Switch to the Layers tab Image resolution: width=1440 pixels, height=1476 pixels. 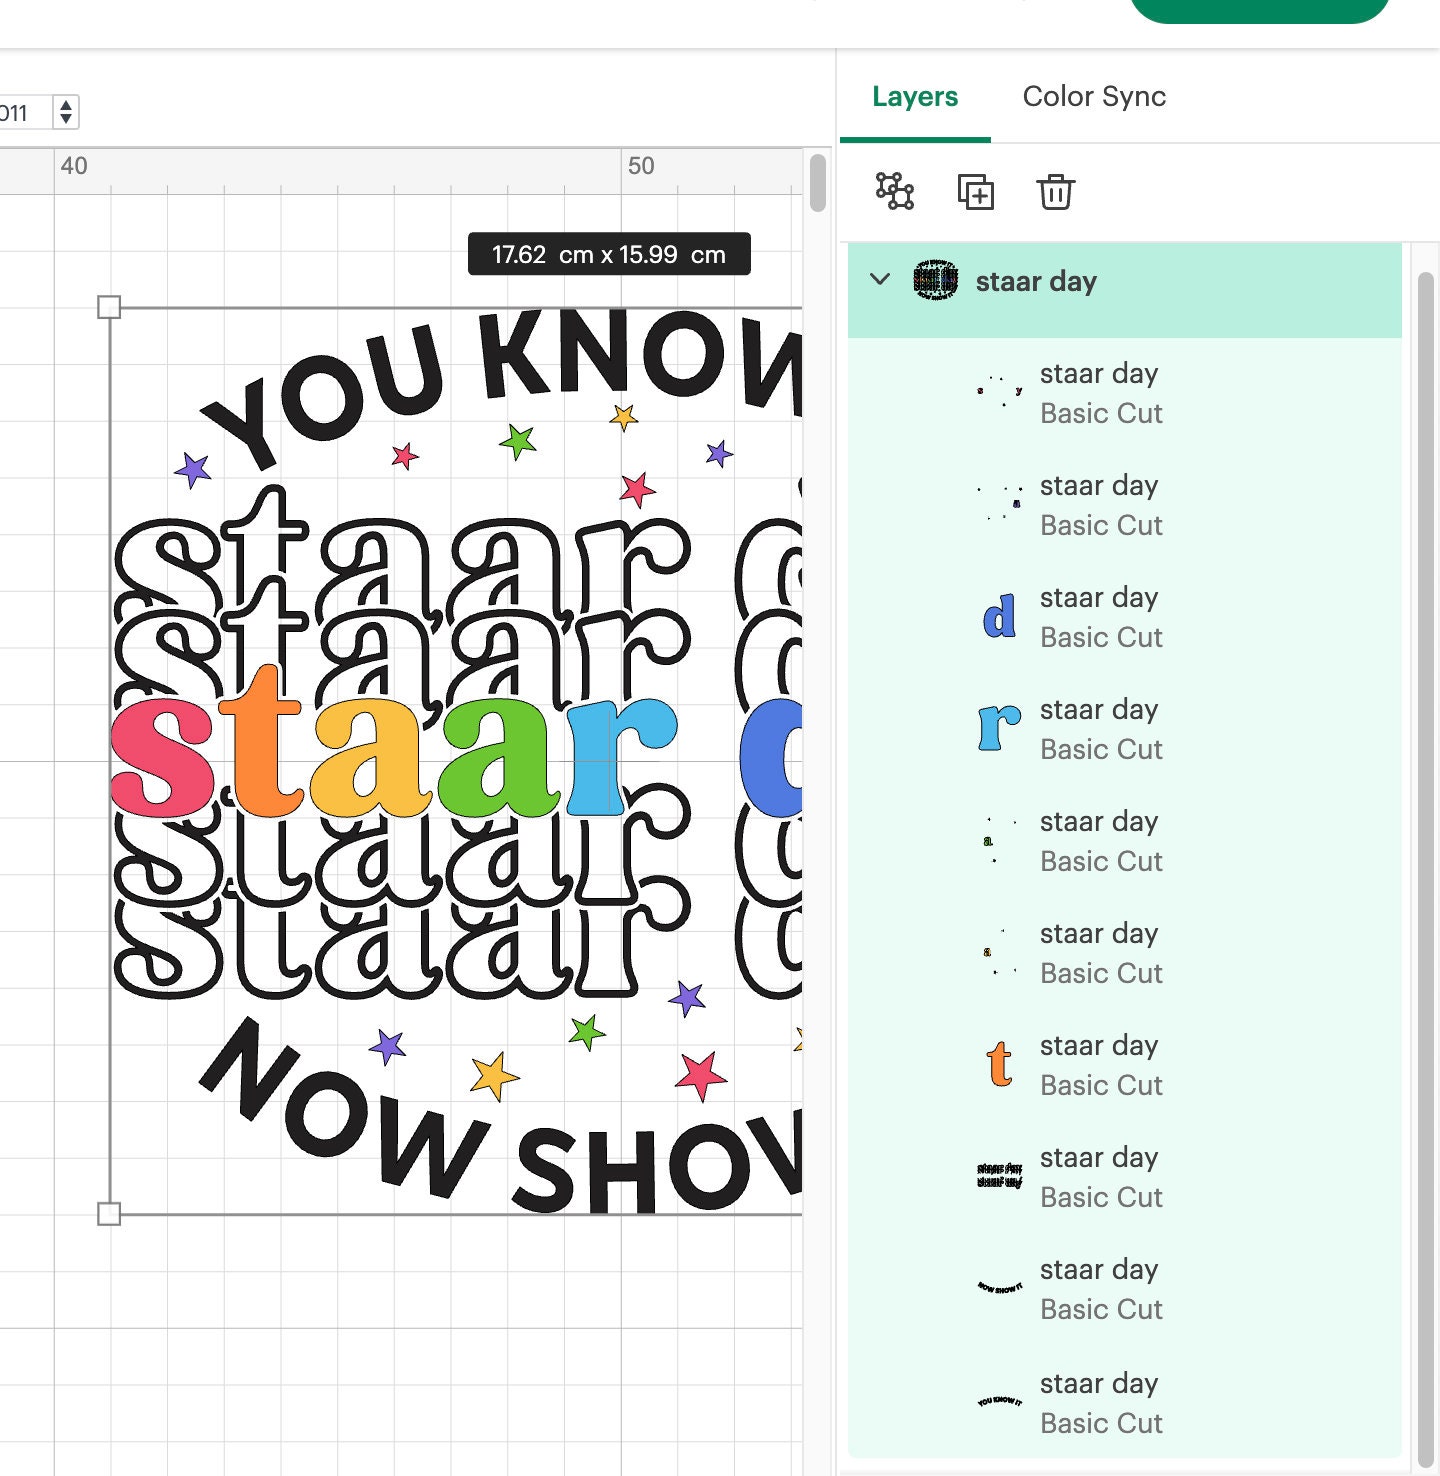point(913,97)
